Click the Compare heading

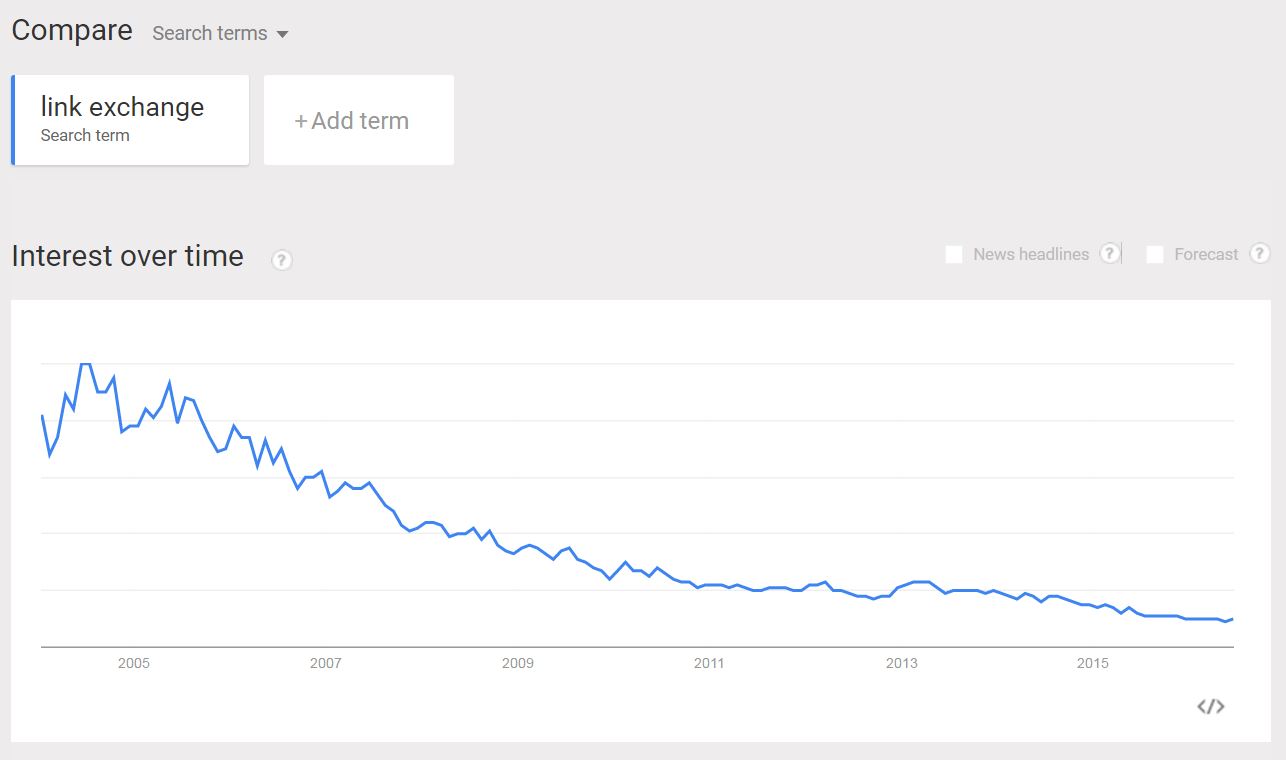coord(72,30)
